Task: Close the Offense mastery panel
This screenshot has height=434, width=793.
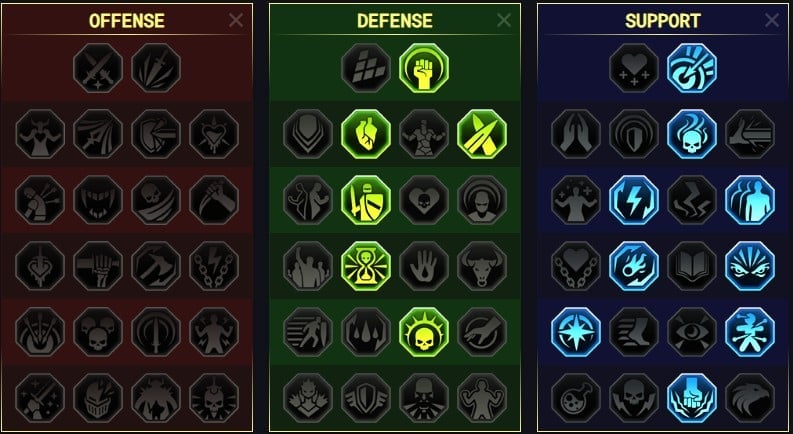Action: [x=236, y=20]
